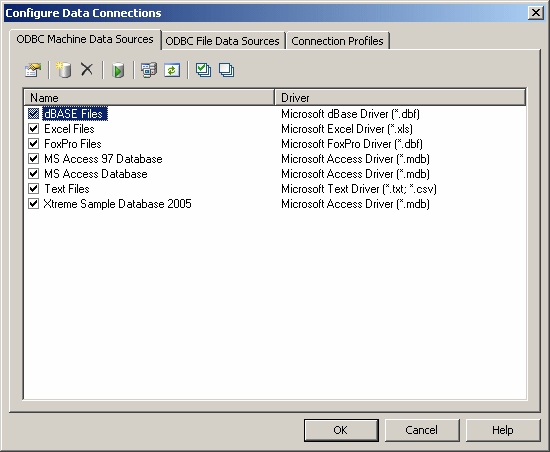Image resolution: width=550 pixels, height=452 pixels.
Task: Add a new data source cylinder icon
Action: coord(64,70)
